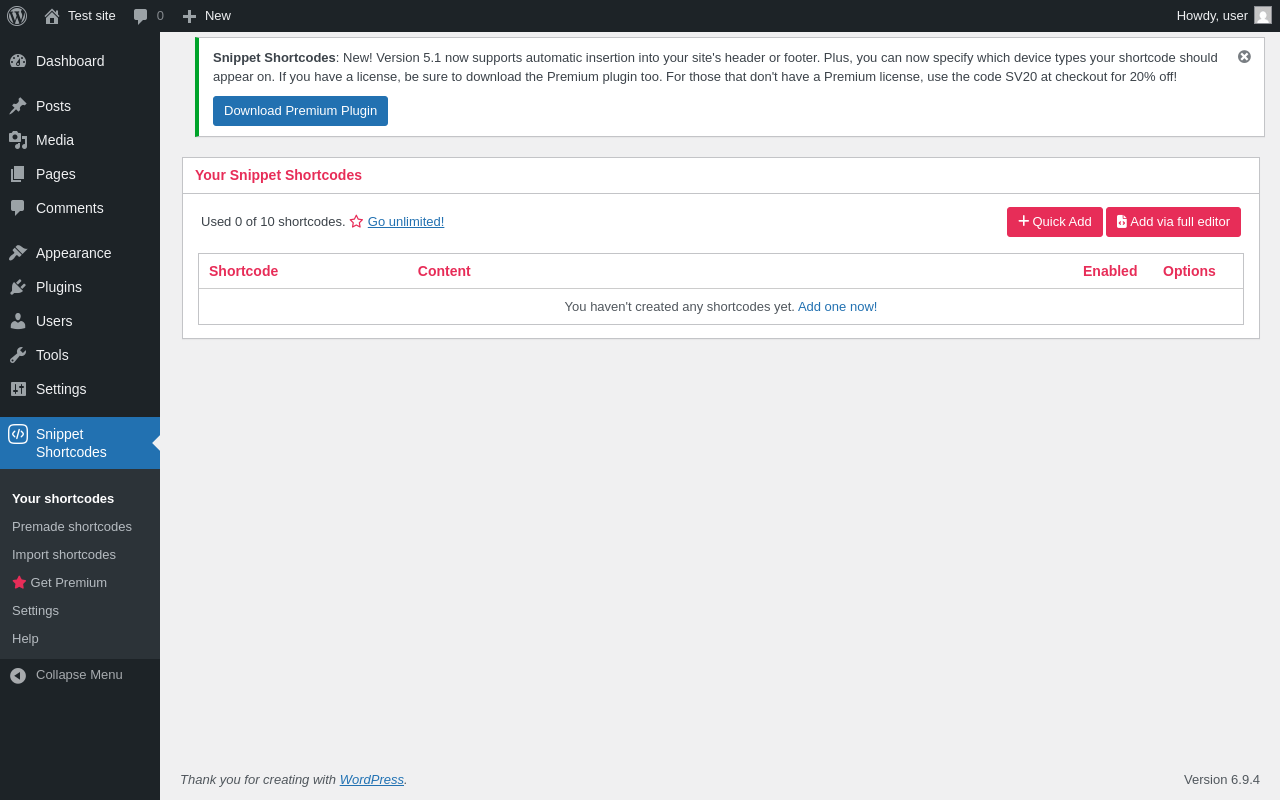The image size is (1280, 800).
Task: Click the Plugins plug icon
Action: pos(18,287)
